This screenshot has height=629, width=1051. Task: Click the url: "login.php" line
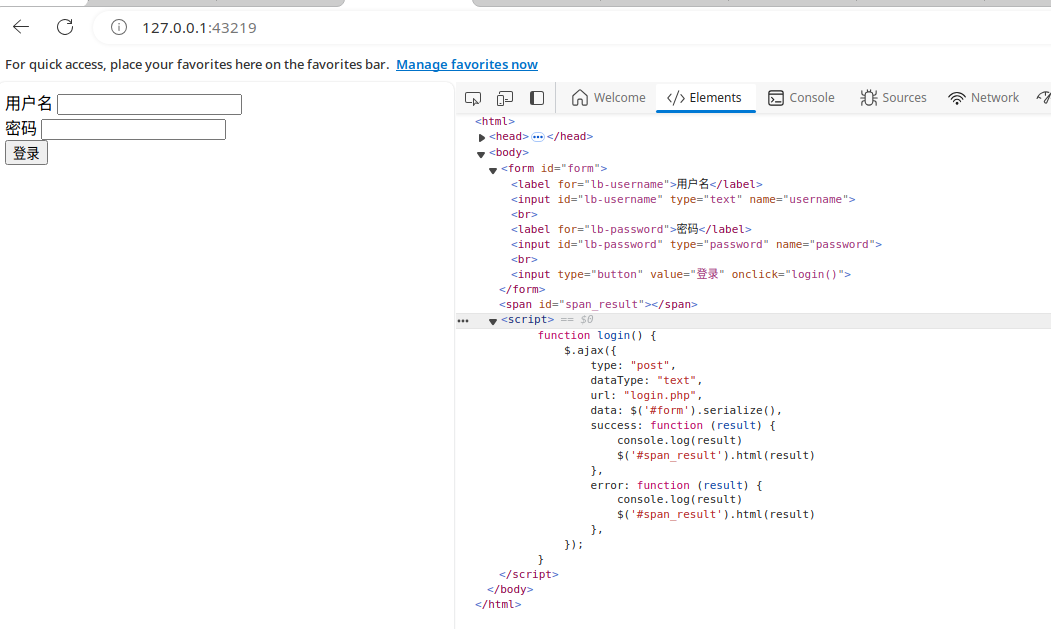(646, 395)
